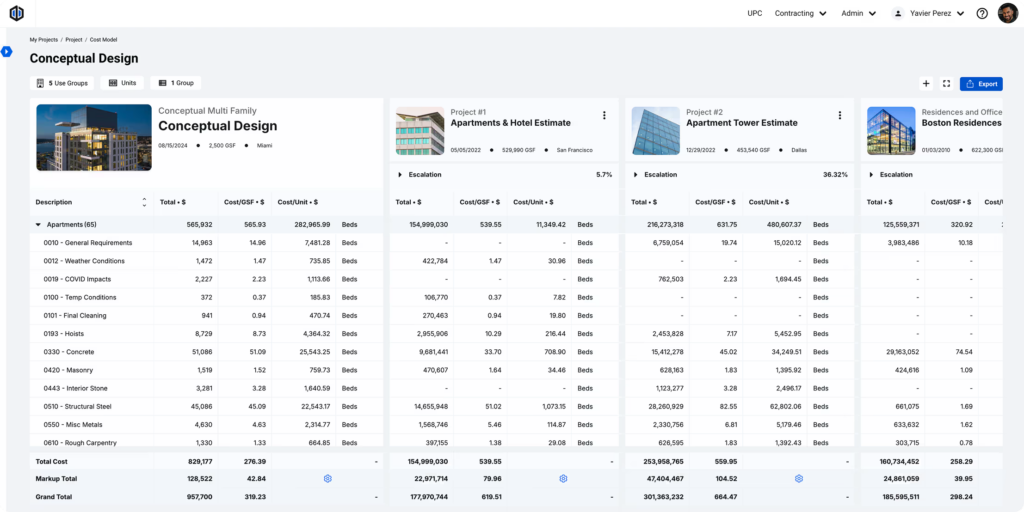Open the kebab menu for Apartments & Hotel Estimate
Viewport: 1024px width, 512px height.
[x=604, y=116]
